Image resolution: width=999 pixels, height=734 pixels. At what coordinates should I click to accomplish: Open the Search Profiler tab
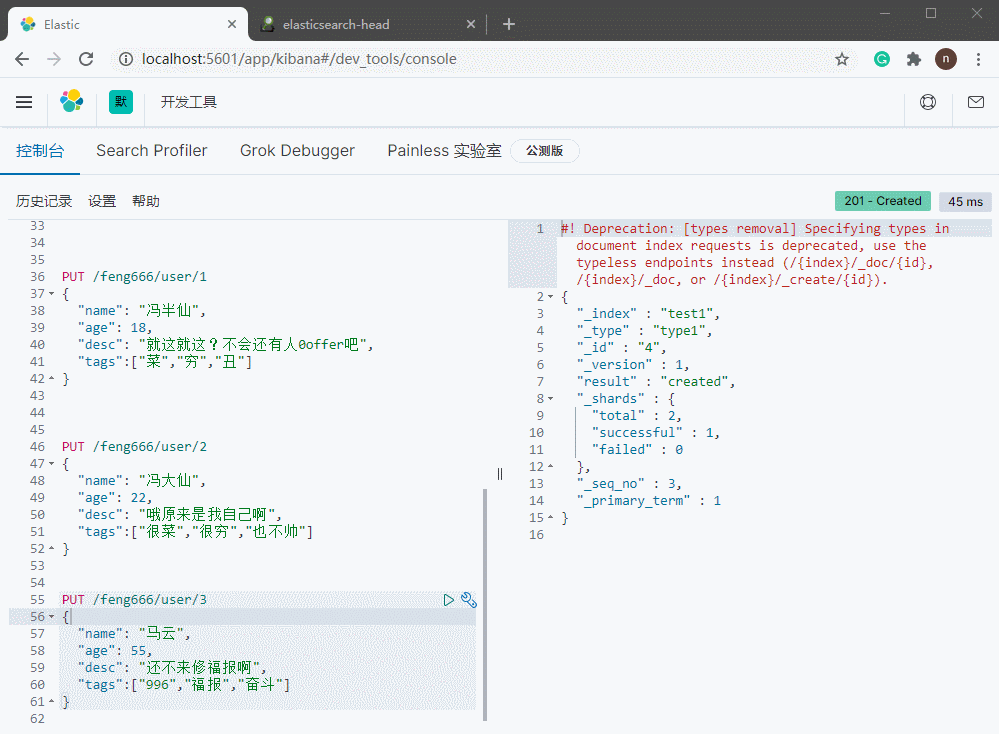pos(152,151)
